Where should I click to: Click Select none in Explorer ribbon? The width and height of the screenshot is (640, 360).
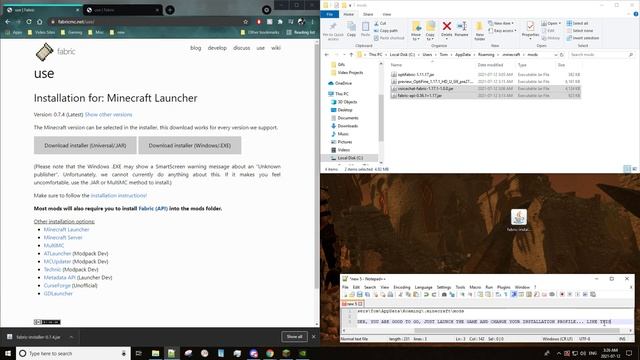coord(580,31)
